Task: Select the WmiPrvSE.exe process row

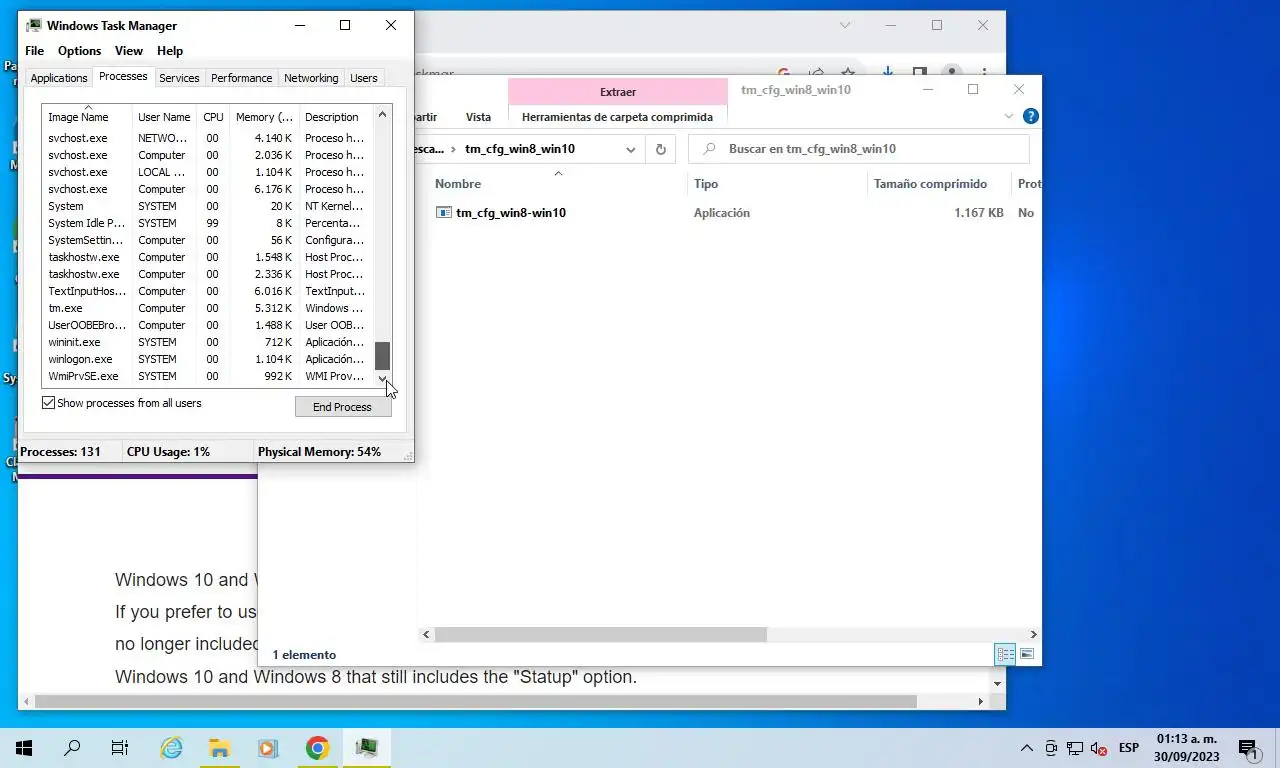Action: [x=207, y=376]
